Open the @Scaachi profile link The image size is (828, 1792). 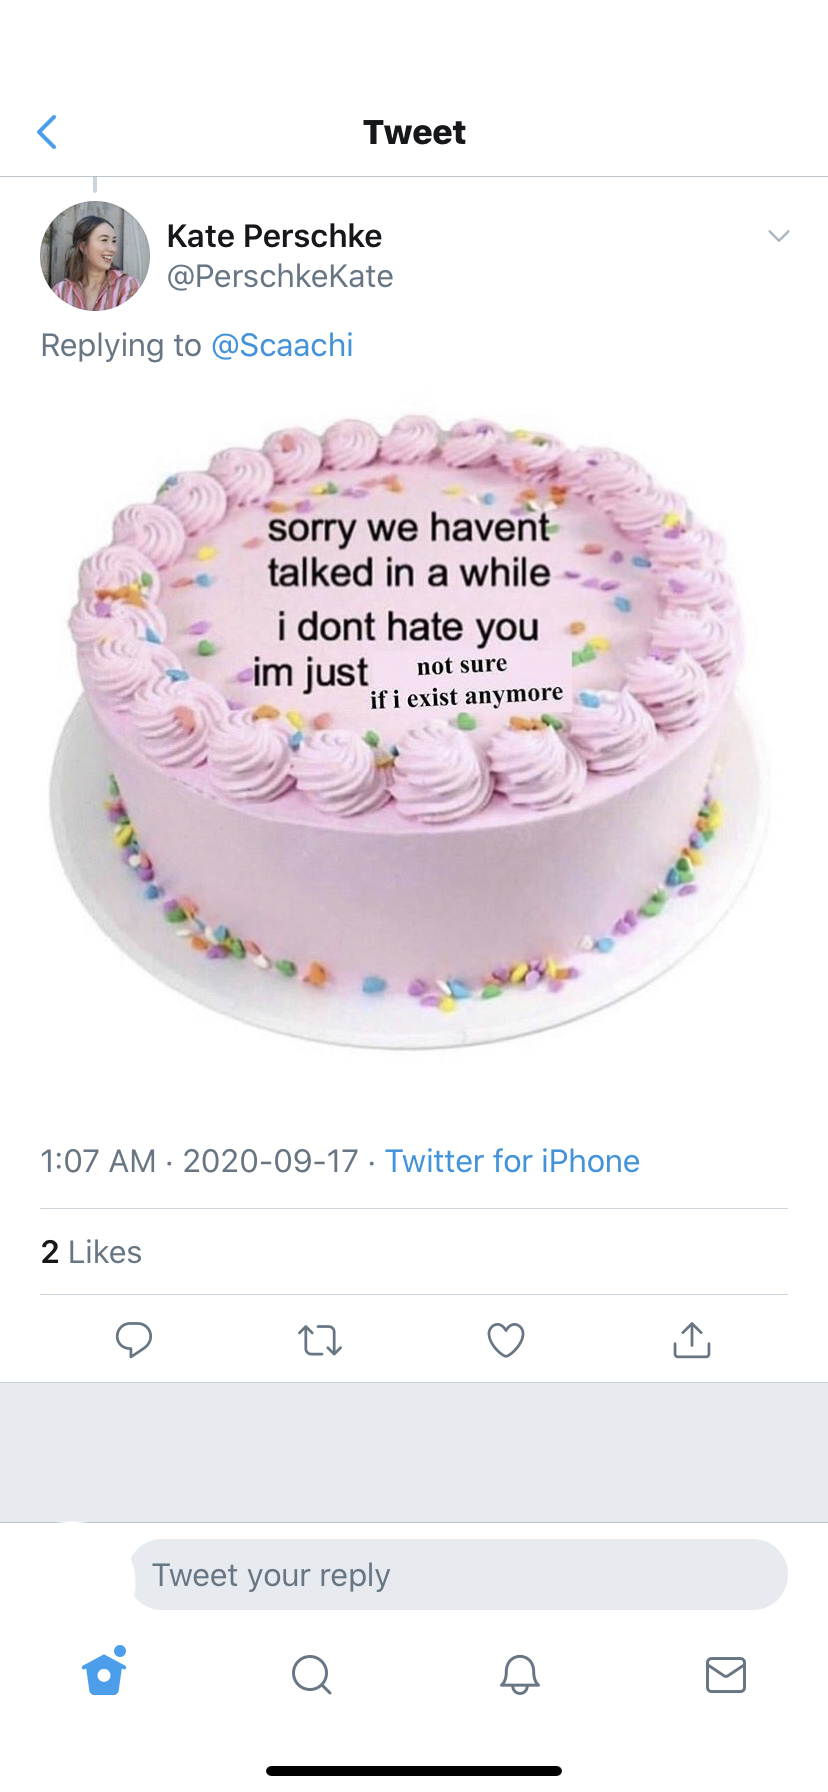[282, 345]
